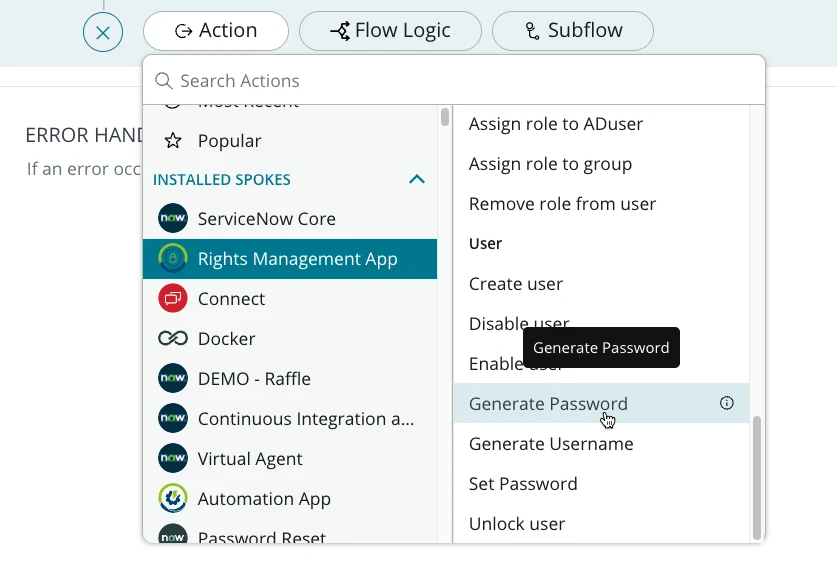
Task: Collapse the Installed Spokes section
Action: pos(417,179)
